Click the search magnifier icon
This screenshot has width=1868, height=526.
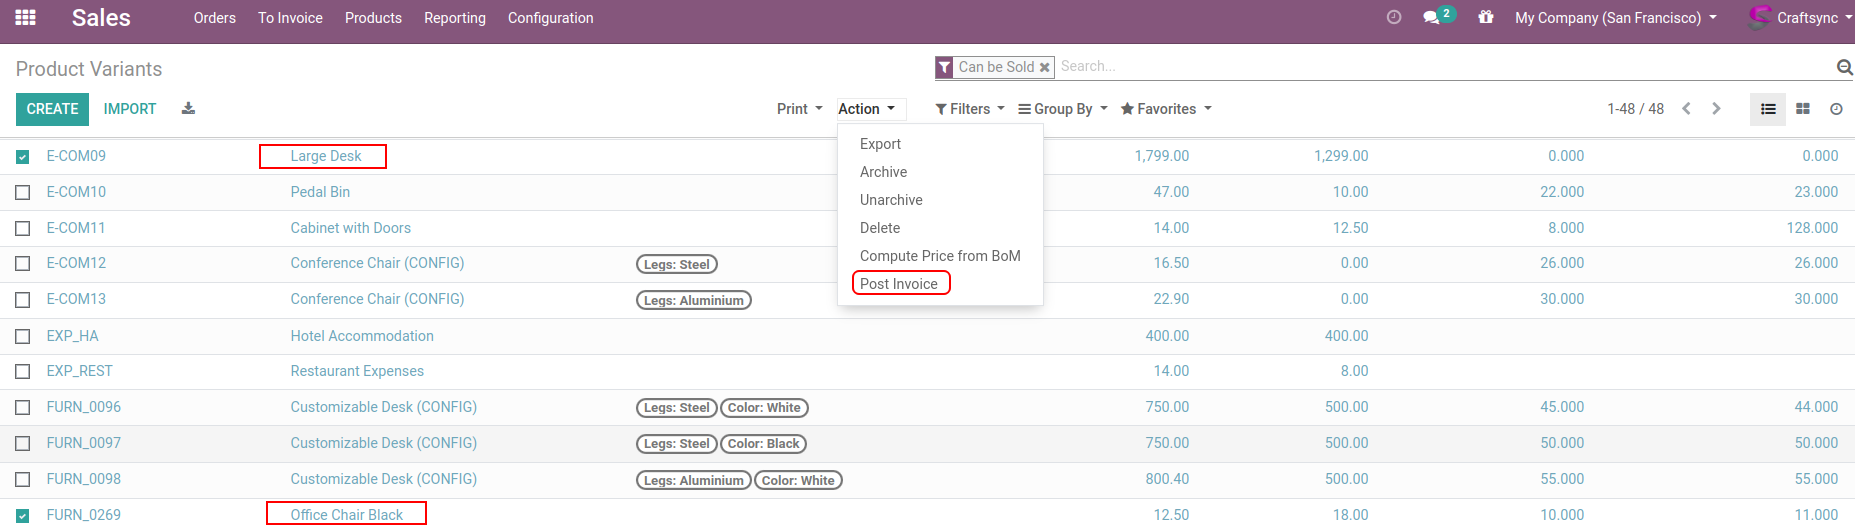1844,67
